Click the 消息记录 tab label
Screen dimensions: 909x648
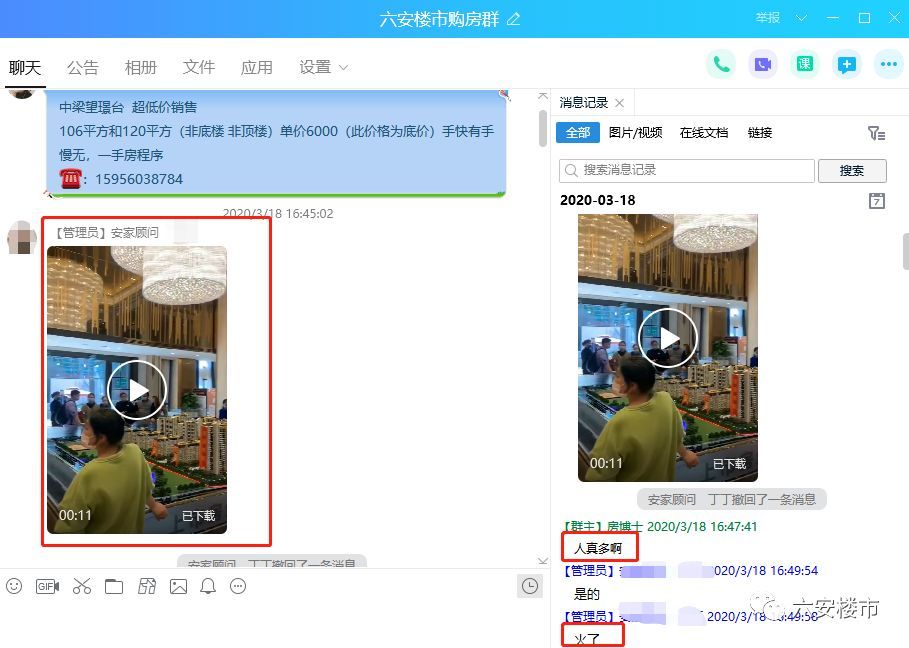coord(584,103)
